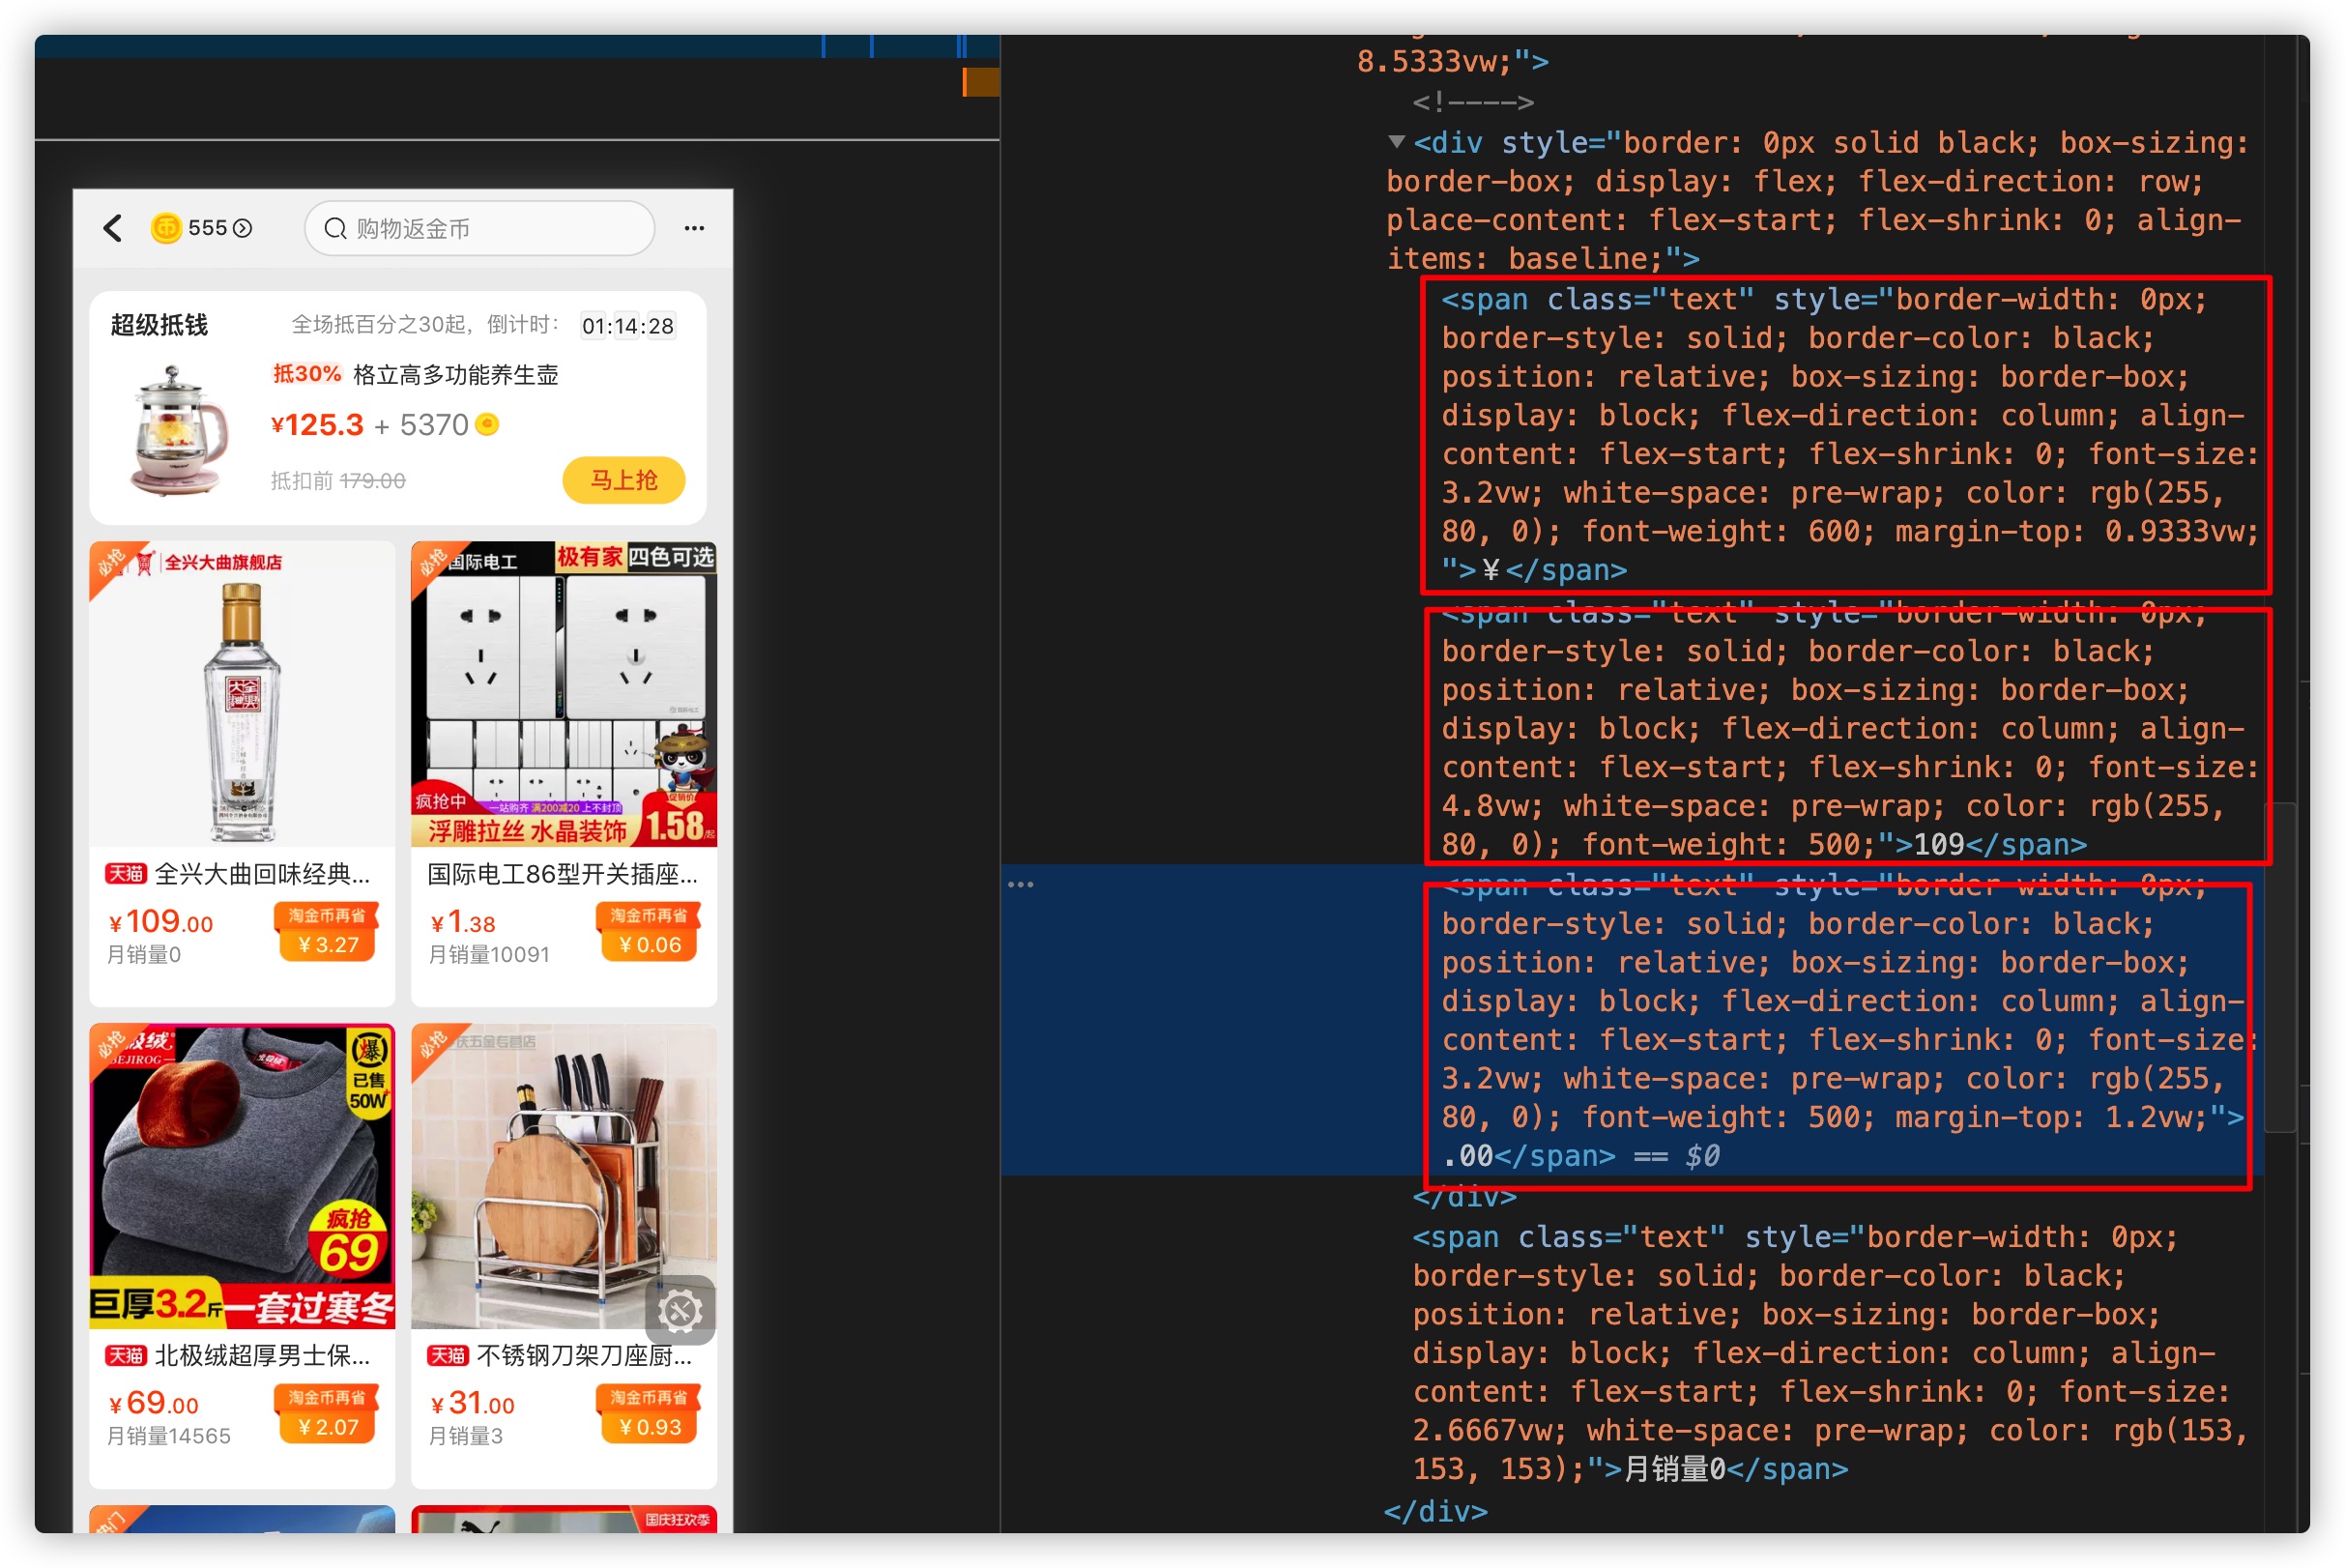Open the three-dot more menu
The height and width of the screenshot is (1568, 2345).
coord(694,229)
